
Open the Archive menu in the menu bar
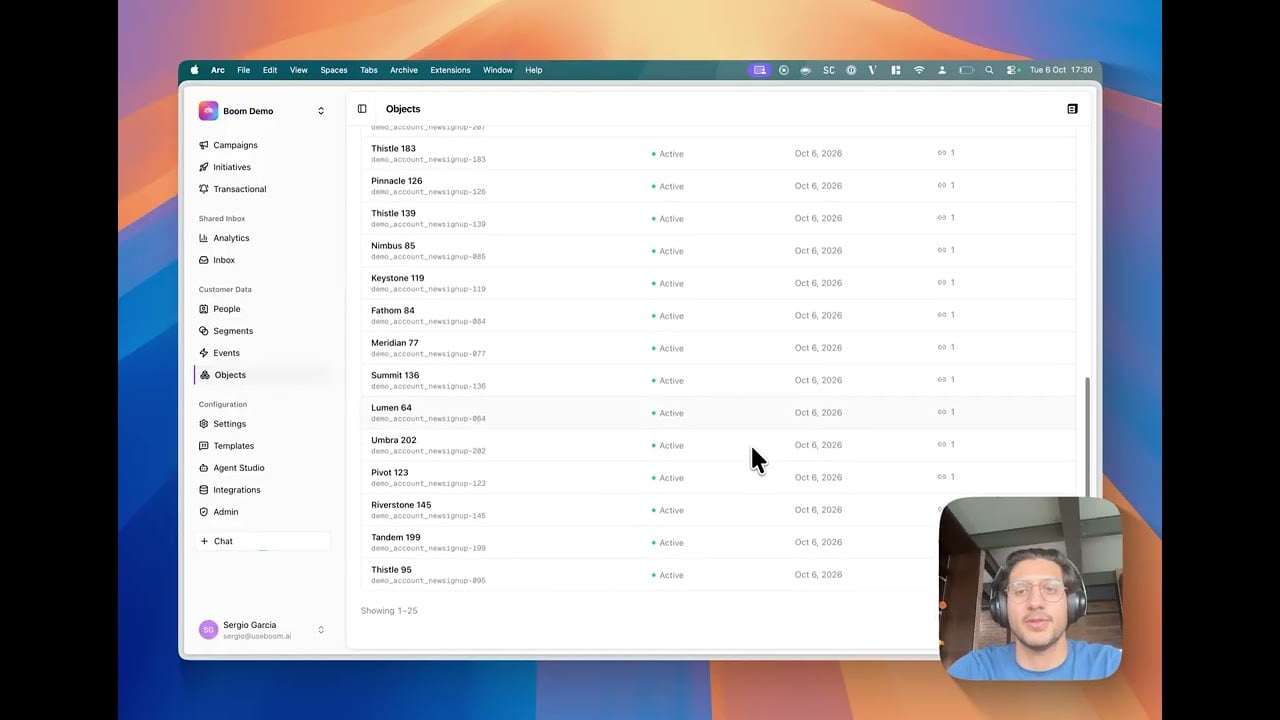(x=404, y=70)
